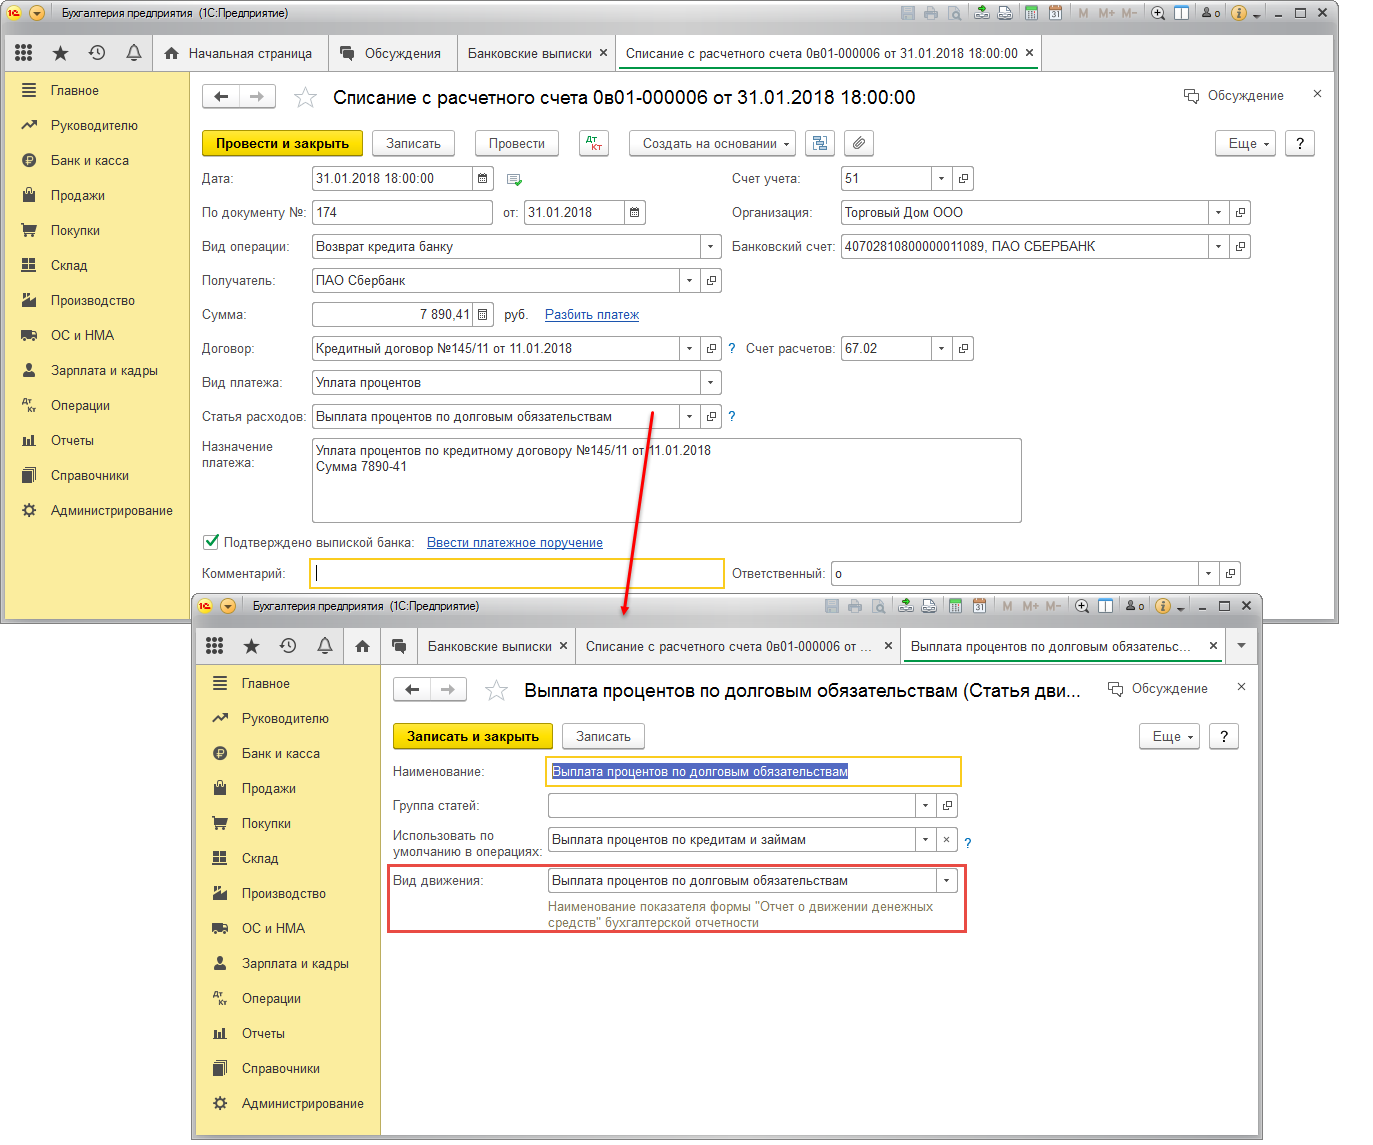
Task: Open the Договор record form
Action: 711,348
